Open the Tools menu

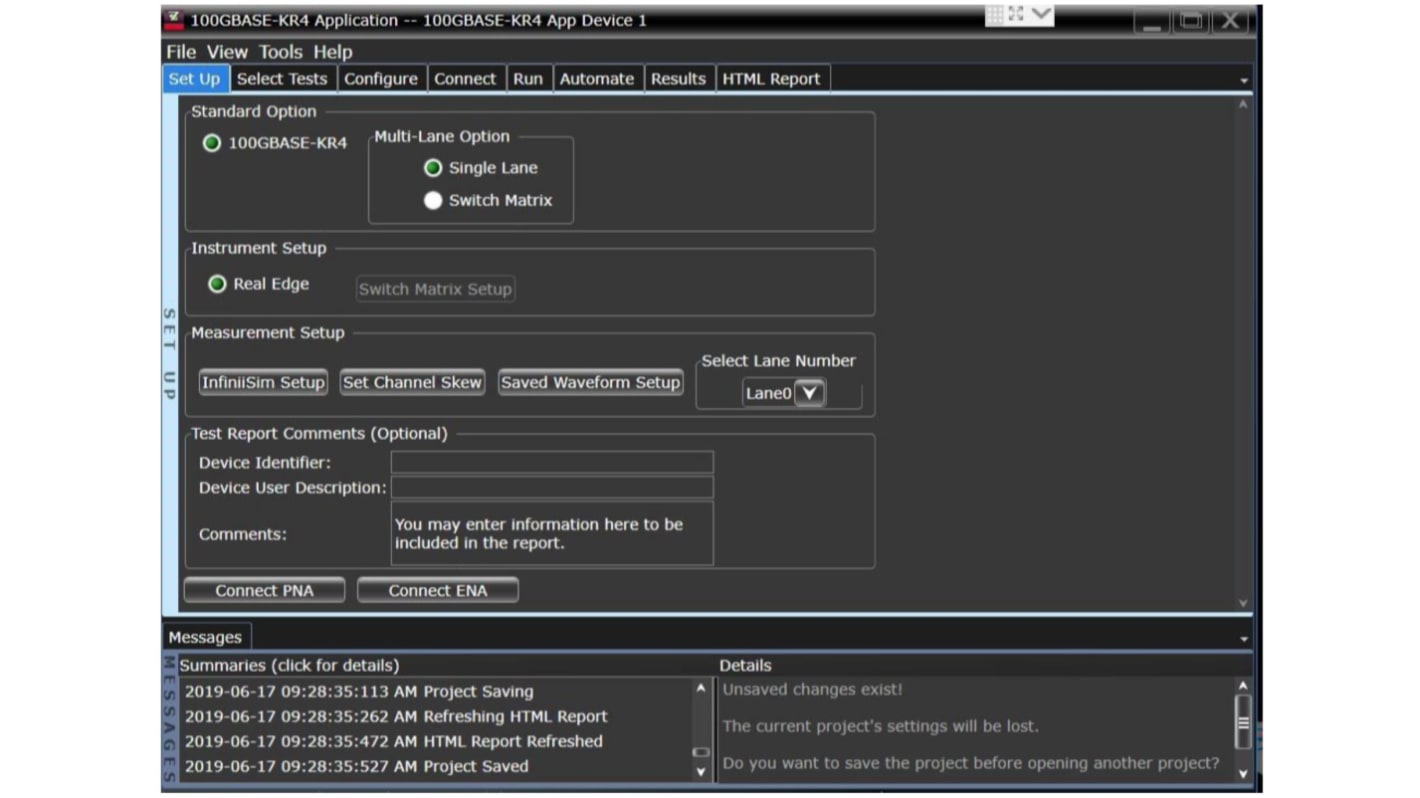pyautogui.click(x=281, y=52)
